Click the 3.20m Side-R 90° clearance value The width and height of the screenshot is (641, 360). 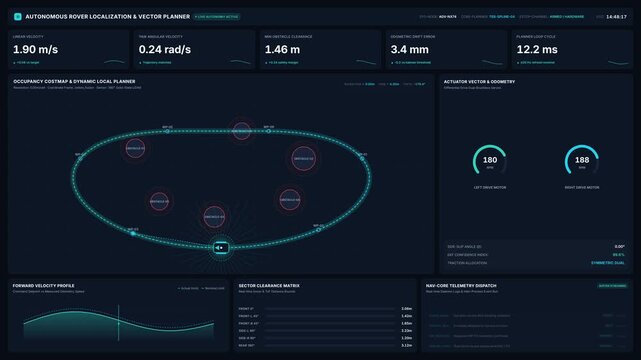[406, 338]
